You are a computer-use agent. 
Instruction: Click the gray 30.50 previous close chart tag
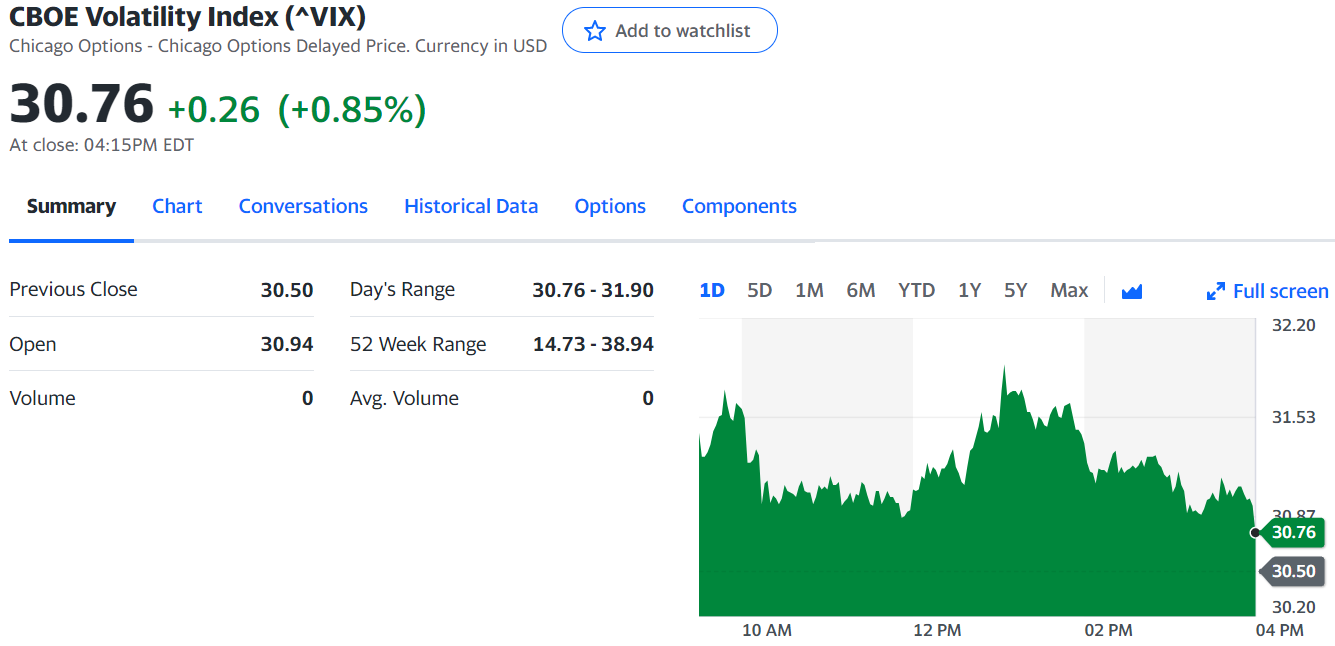[1293, 571]
